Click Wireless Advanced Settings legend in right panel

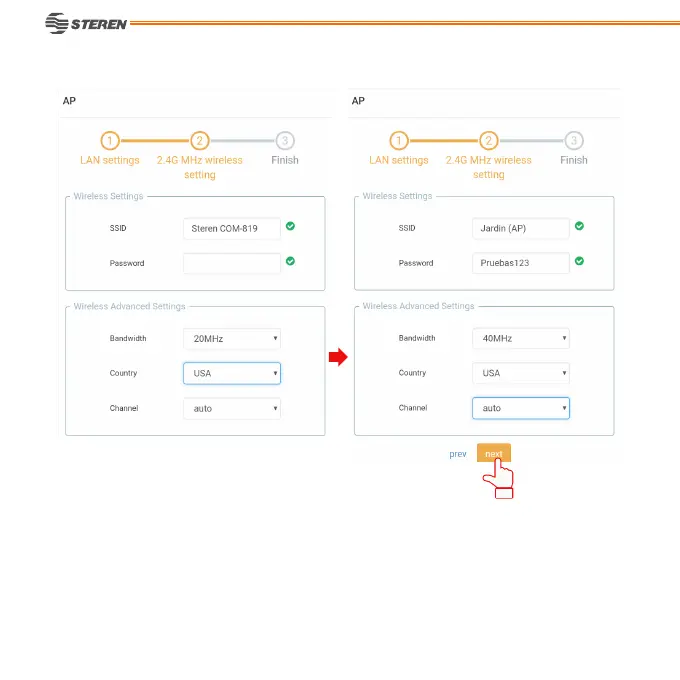point(418,306)
